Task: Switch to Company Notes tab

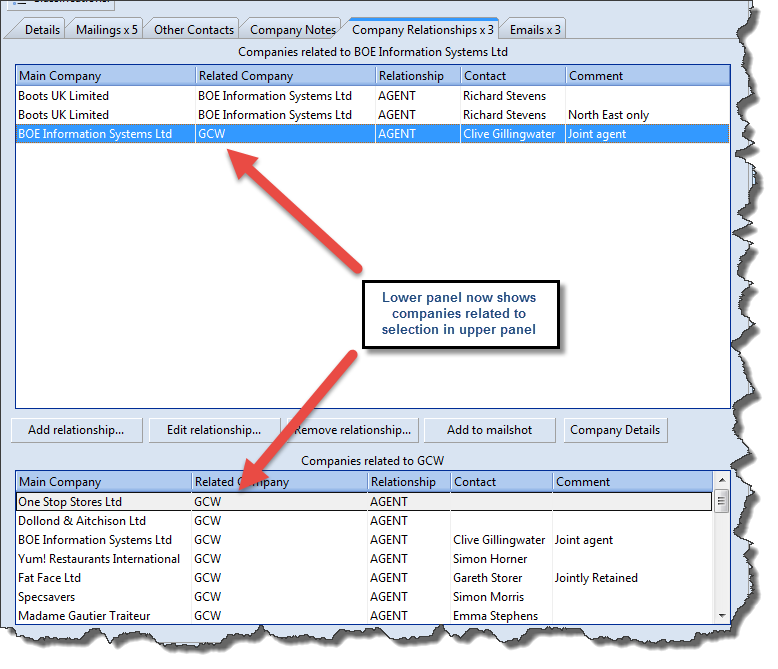Action: (293, 30)
